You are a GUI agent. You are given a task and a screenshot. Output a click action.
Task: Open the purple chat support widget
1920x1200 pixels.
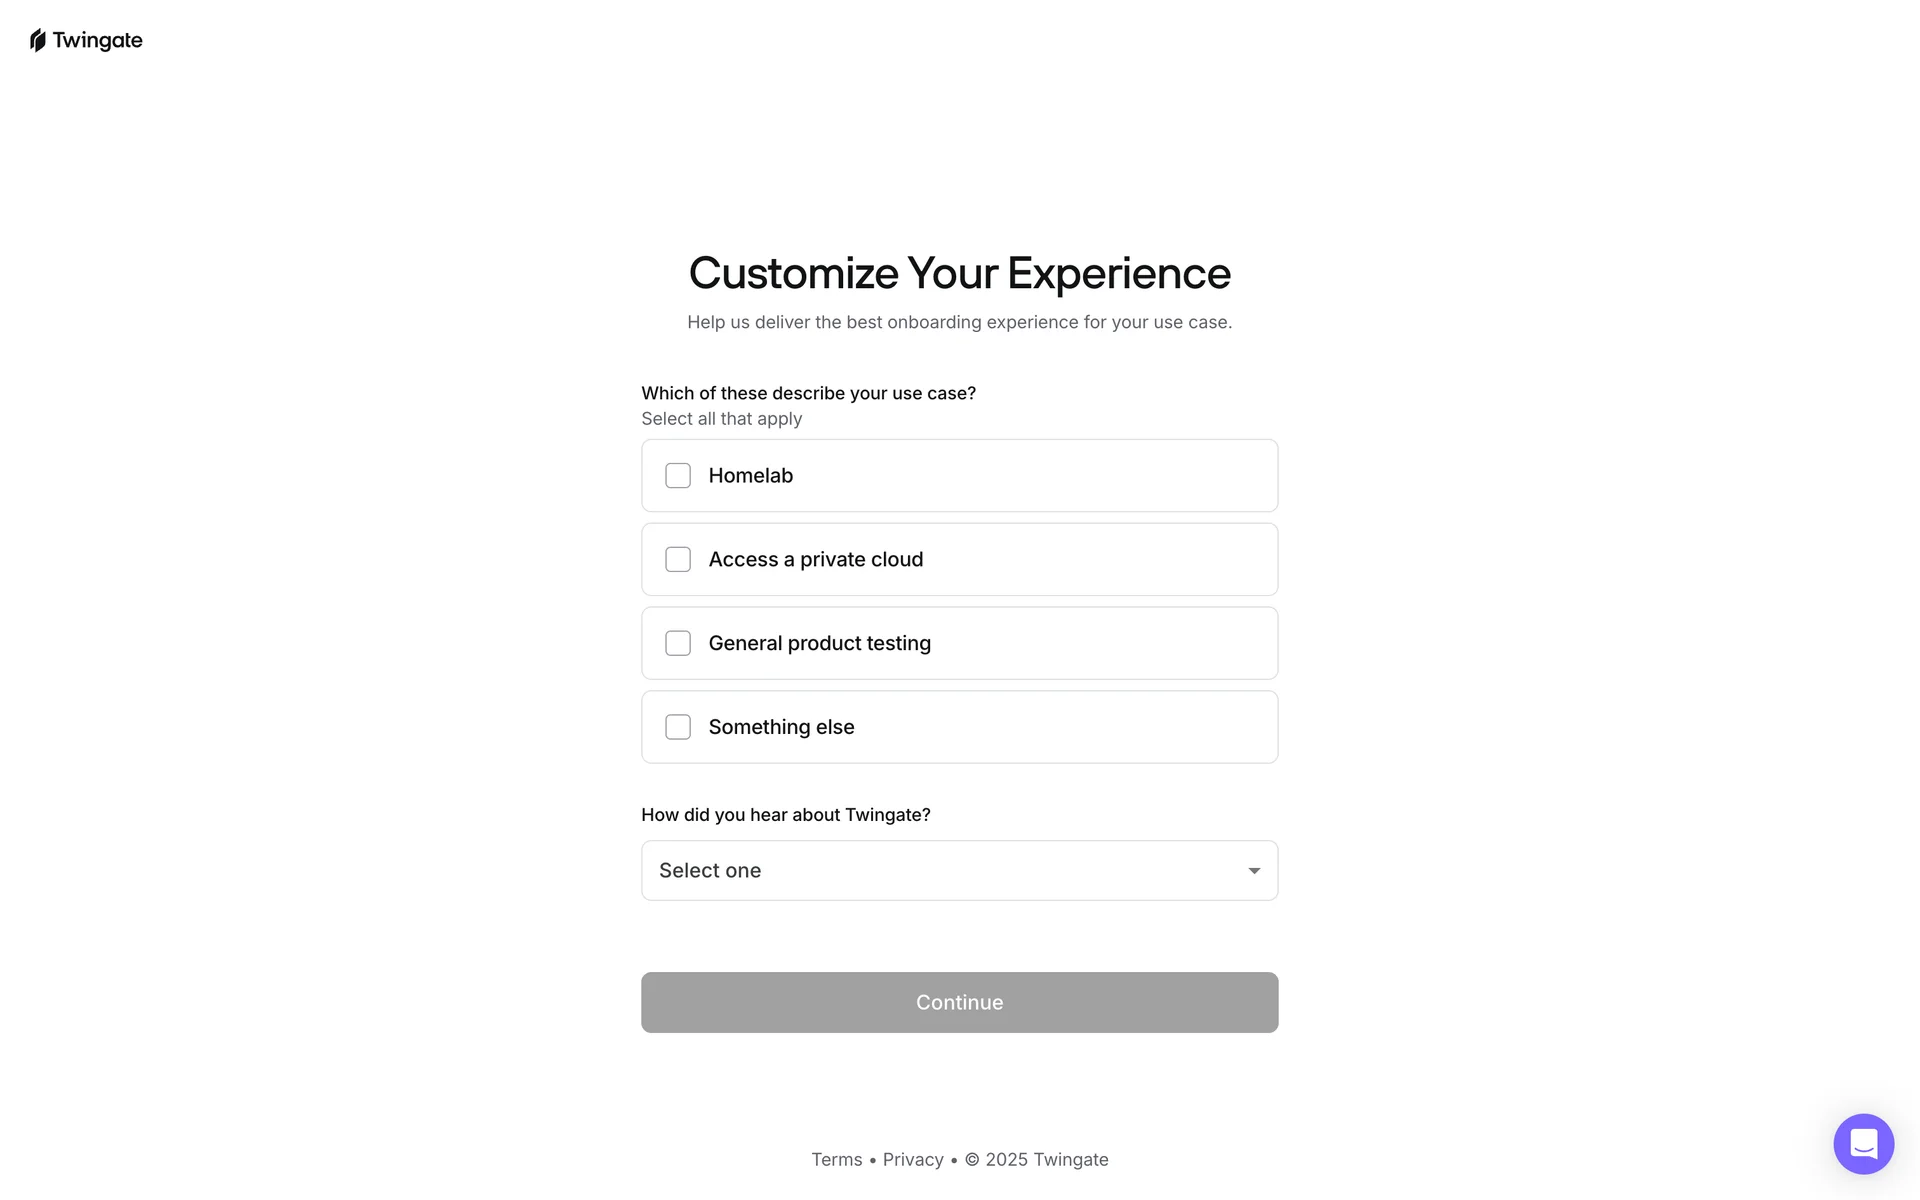[x=1863, y=1143]
